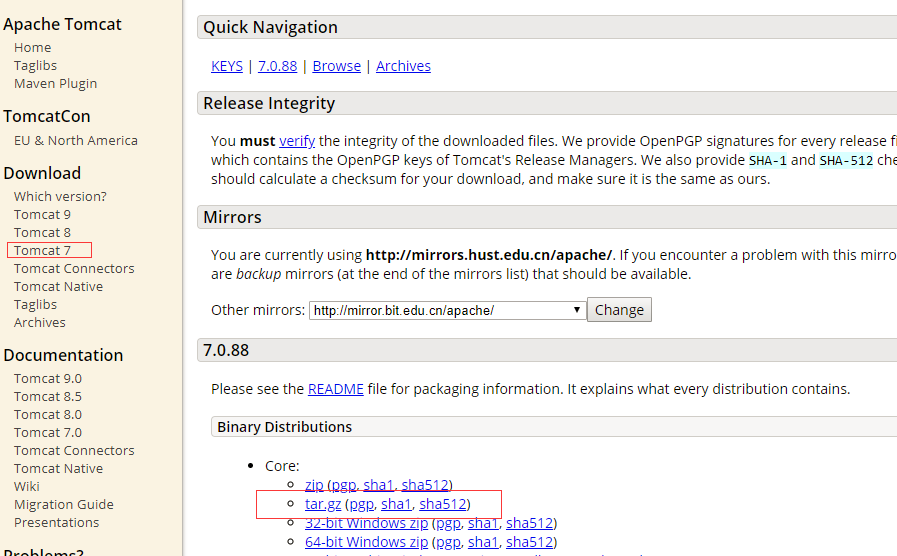This screenshot has height=556, width=897.
Task: Open pgp signature for 32-bit Windows zip
Action: (448, 523)
